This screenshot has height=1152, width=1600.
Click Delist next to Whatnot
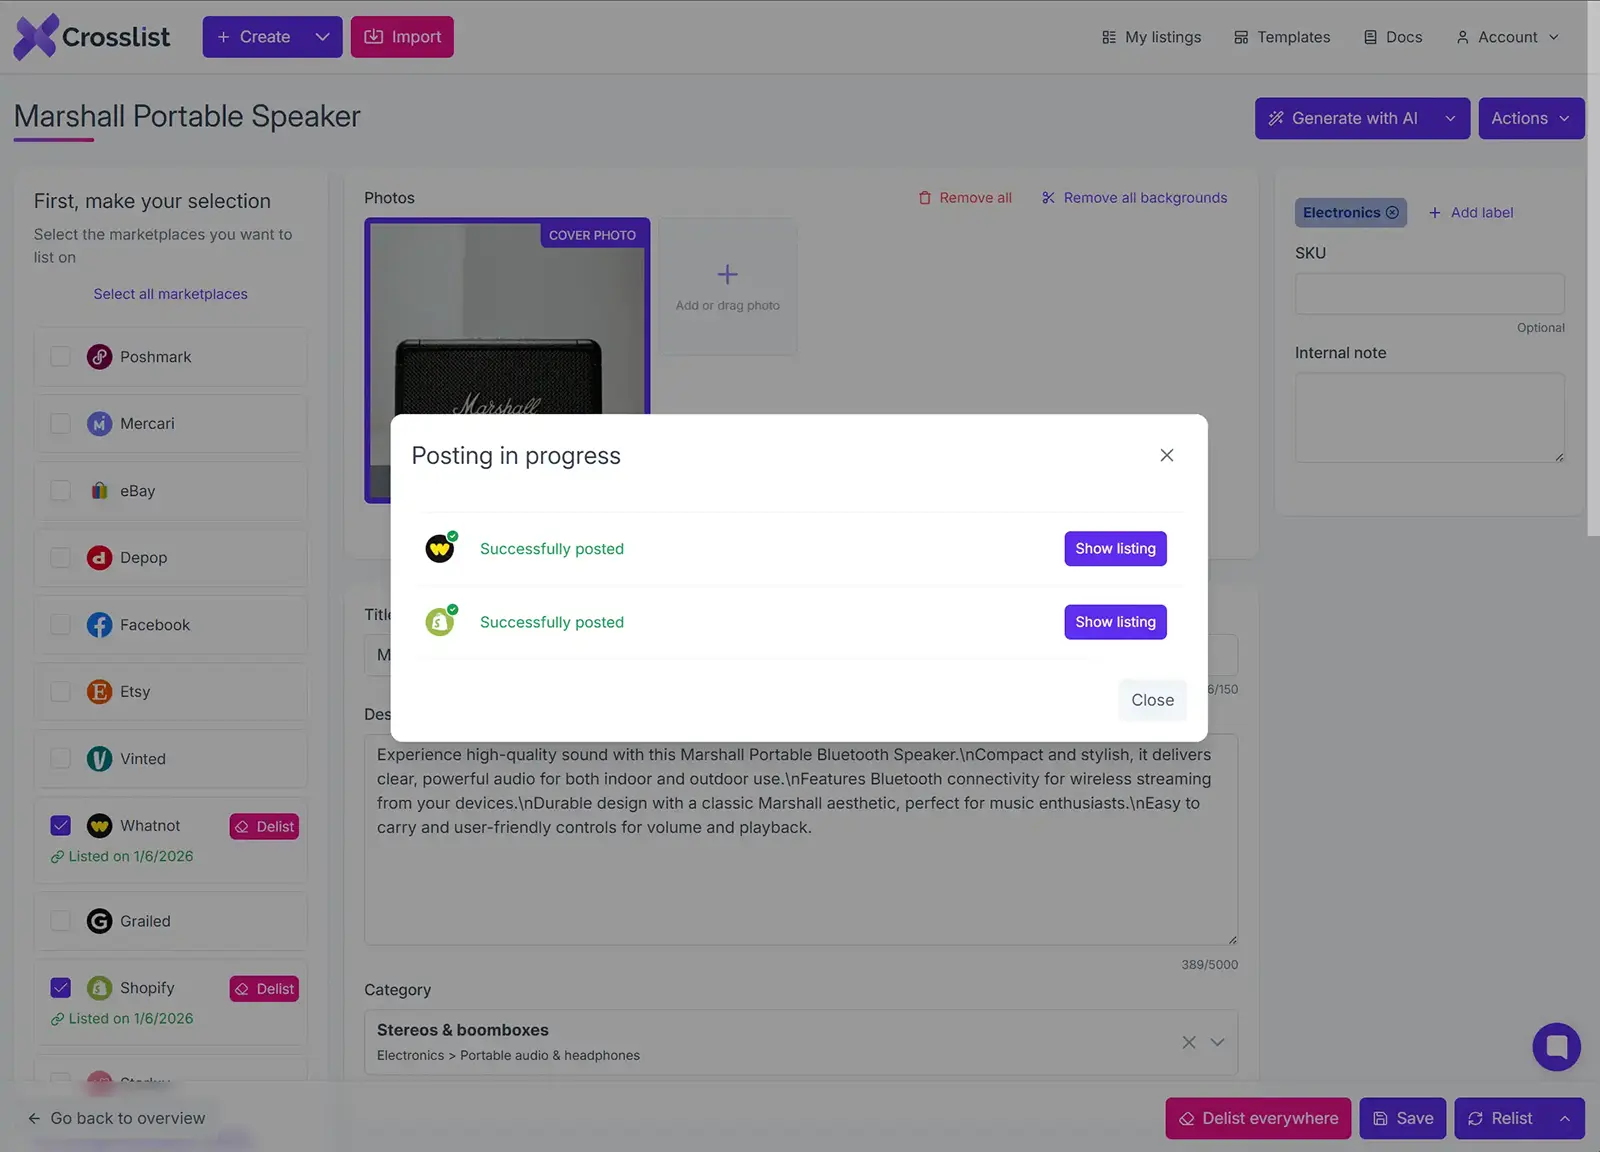(264, 827)
